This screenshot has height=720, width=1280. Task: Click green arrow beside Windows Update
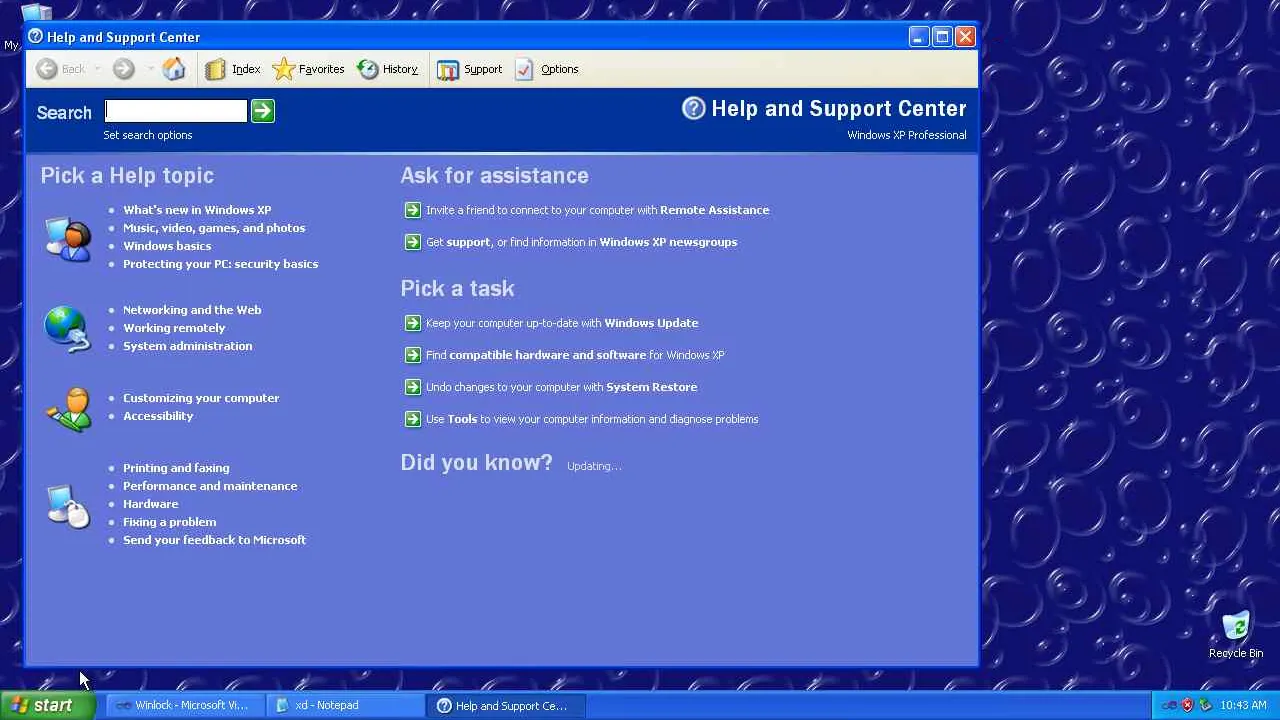tap(412, 323)
